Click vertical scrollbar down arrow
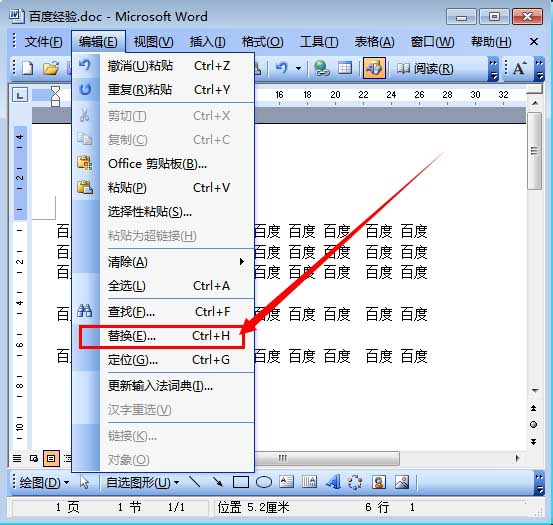Screen dimensions: 553x525 [x=535, y=390]
